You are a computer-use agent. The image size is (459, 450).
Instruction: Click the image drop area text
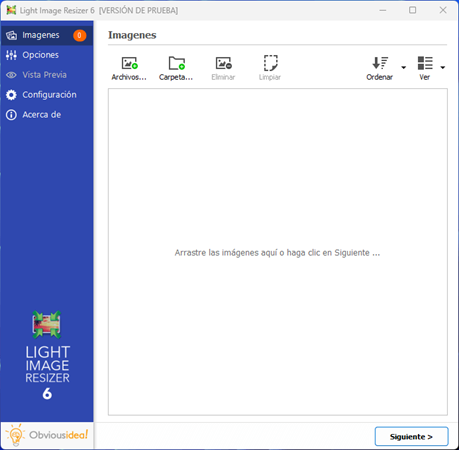(x=277, y=253)
